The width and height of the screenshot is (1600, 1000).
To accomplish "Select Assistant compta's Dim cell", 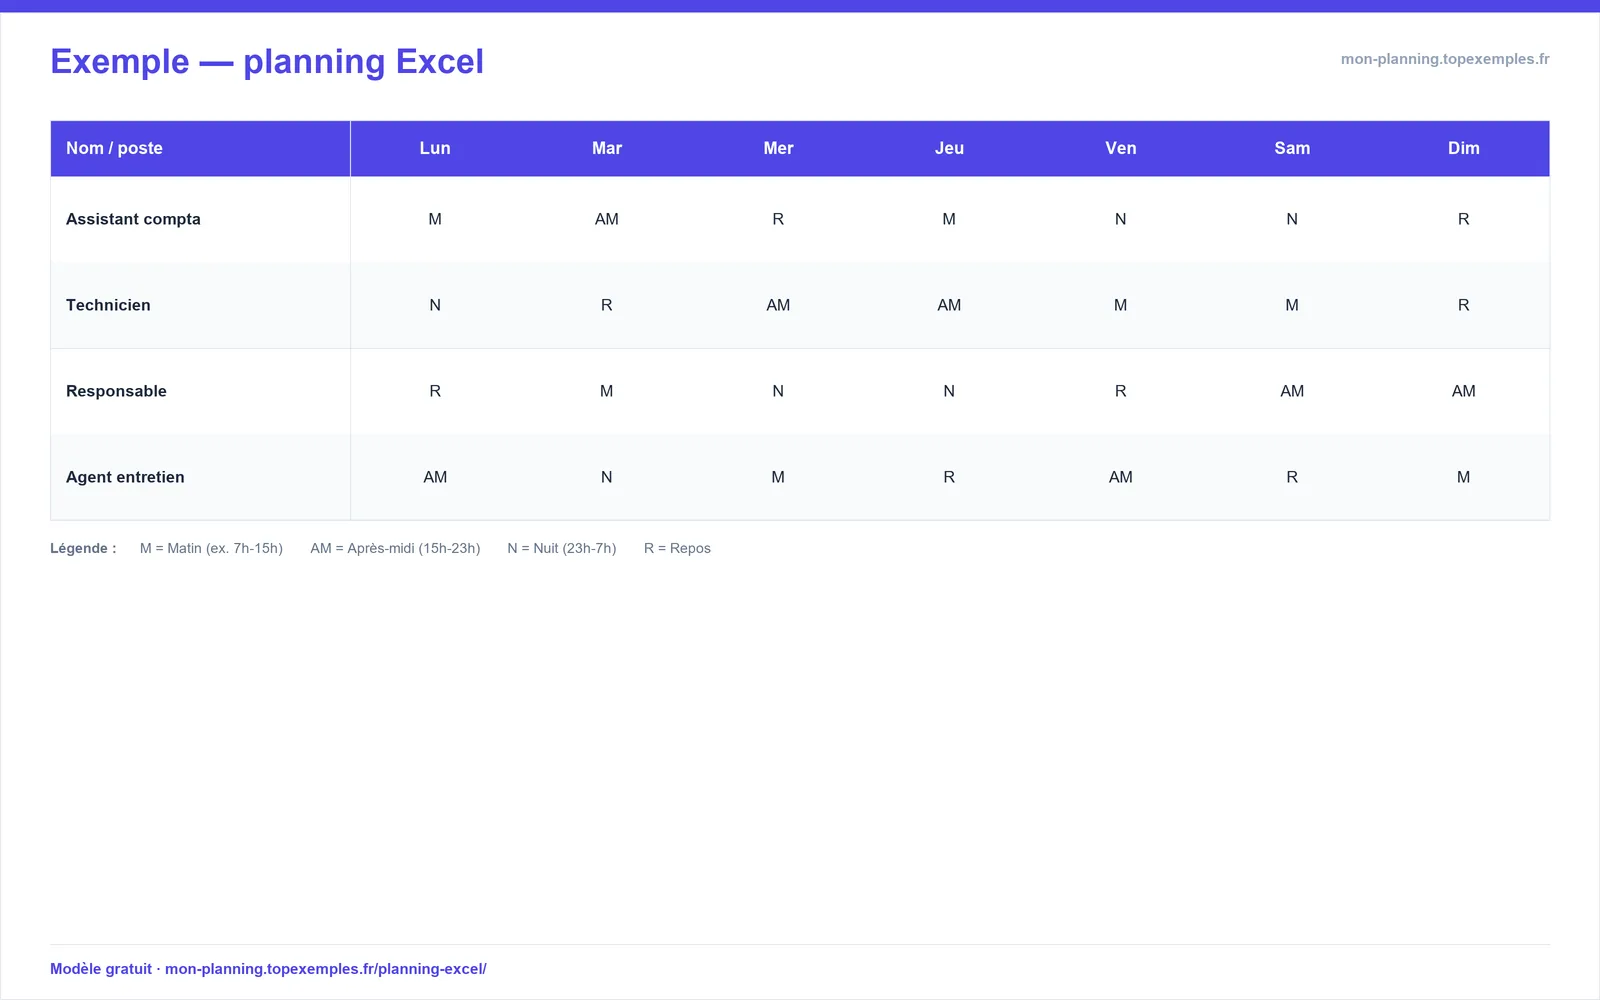I will click(x=1464, y=219).
